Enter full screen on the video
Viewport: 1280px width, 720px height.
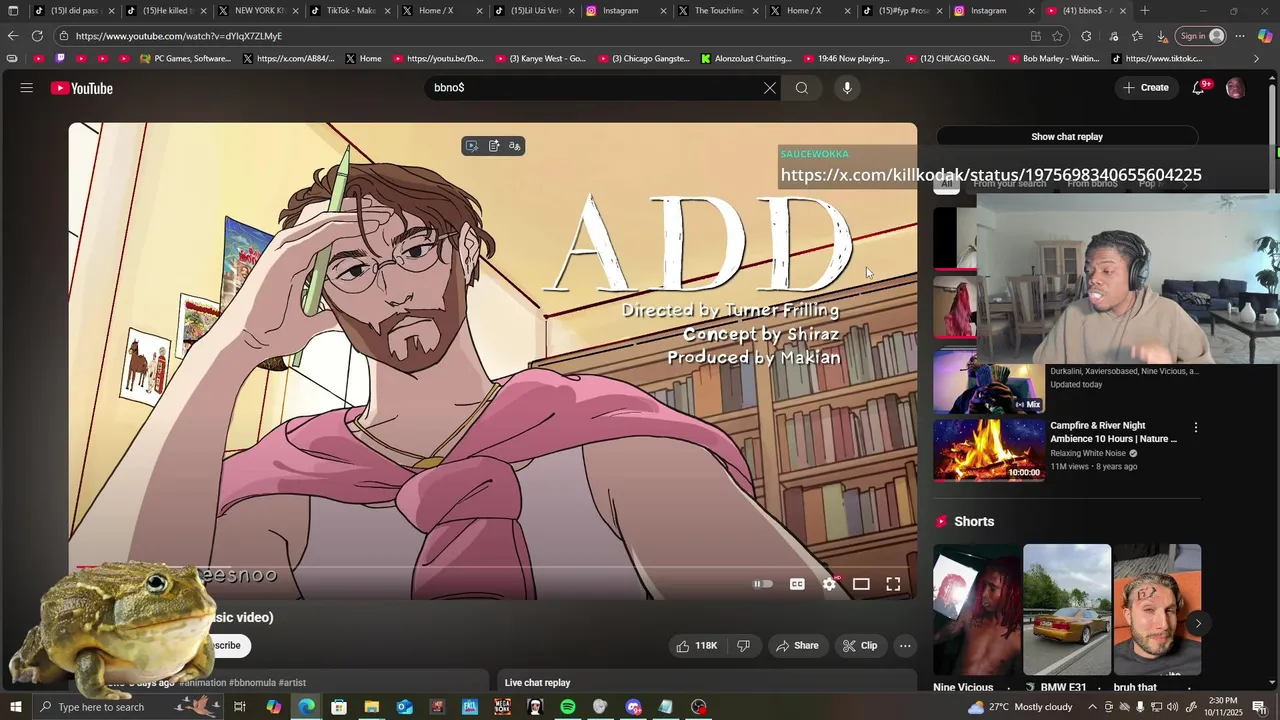(893, 584)
